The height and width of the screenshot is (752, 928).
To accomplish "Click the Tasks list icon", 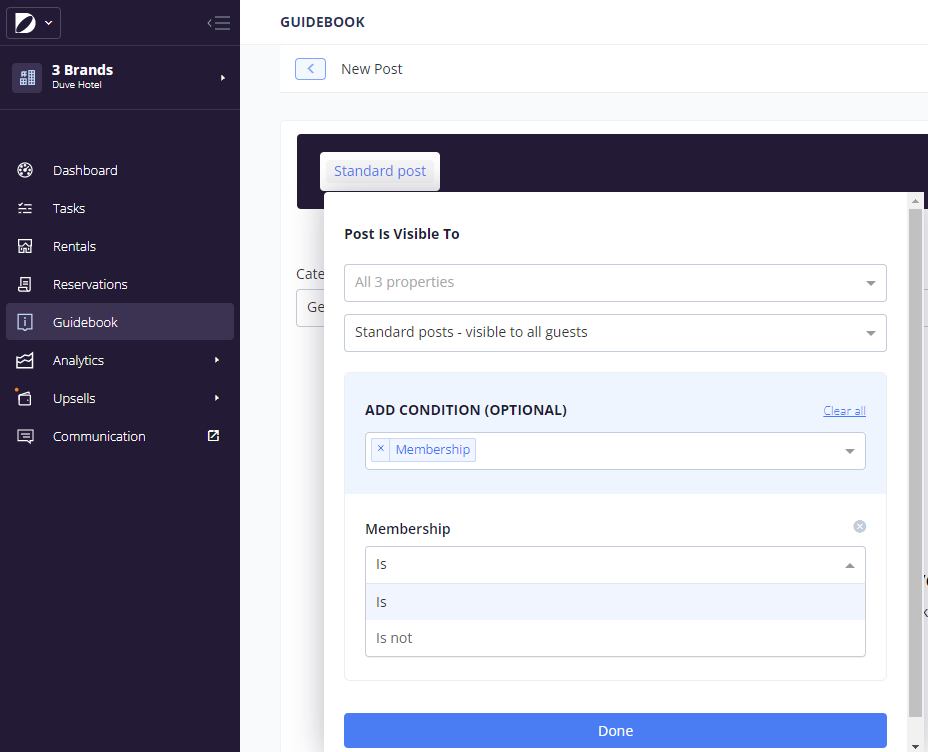I will coord(26,208).
